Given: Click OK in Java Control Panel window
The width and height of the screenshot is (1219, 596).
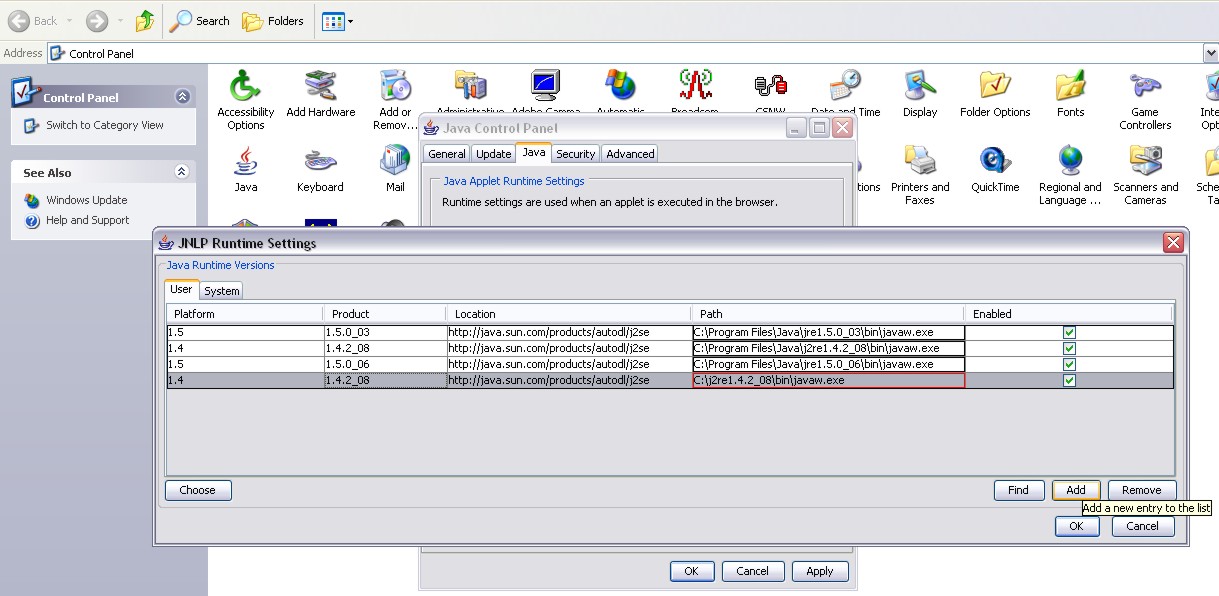Looking at the screenshot, I should pos(691,571).
